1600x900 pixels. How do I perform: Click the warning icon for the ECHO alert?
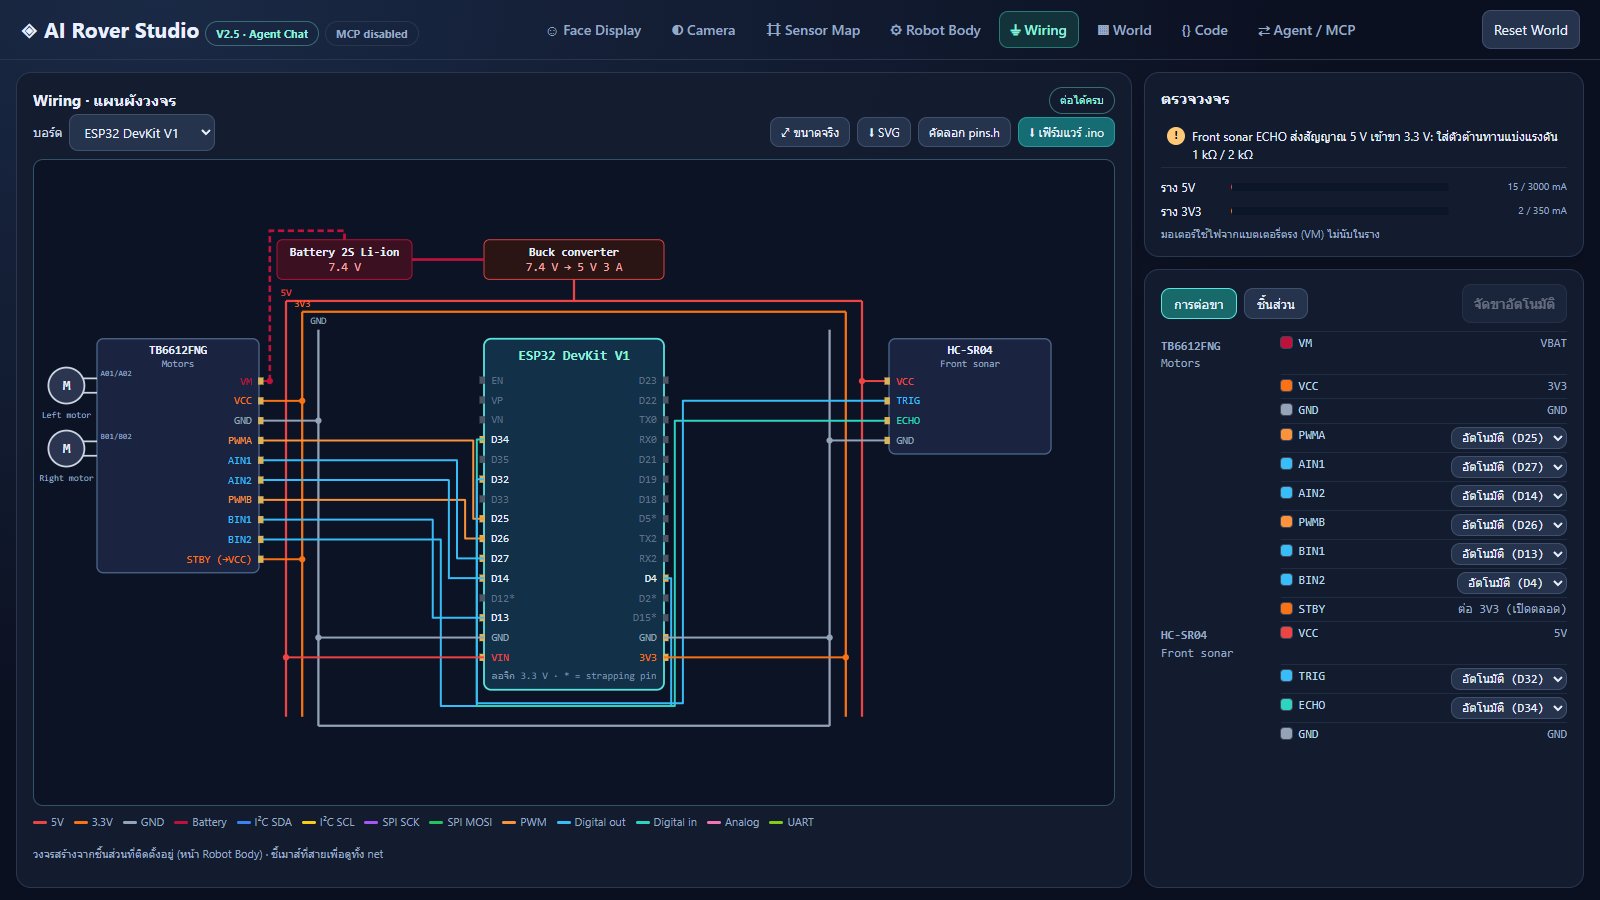(1176, 136)
